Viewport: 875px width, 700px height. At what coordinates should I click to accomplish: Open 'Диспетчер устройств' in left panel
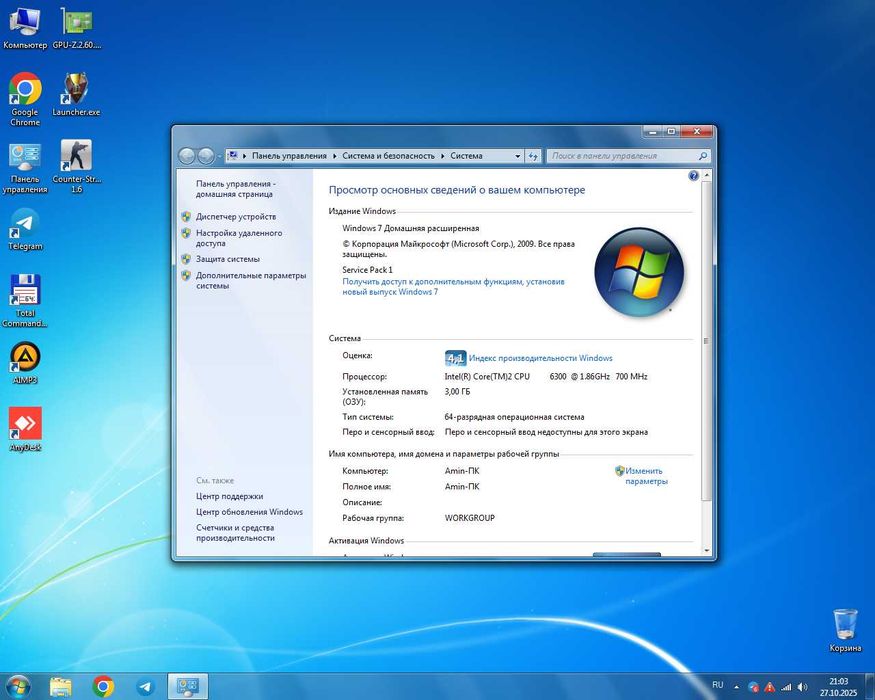tap(236, 217)
